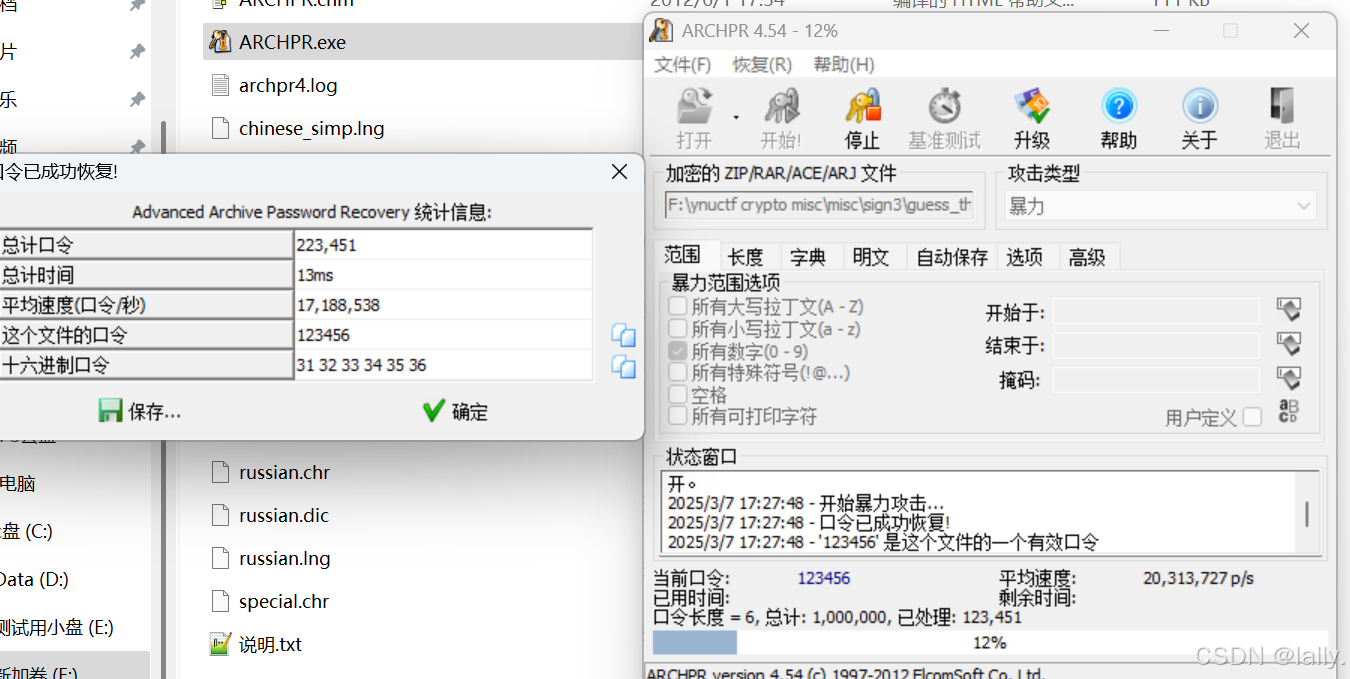This screenshot has width=1350, height=679.
Task: Open the 攻击类型 dropdown showing 暴力
Action: tap(1160, 206)
